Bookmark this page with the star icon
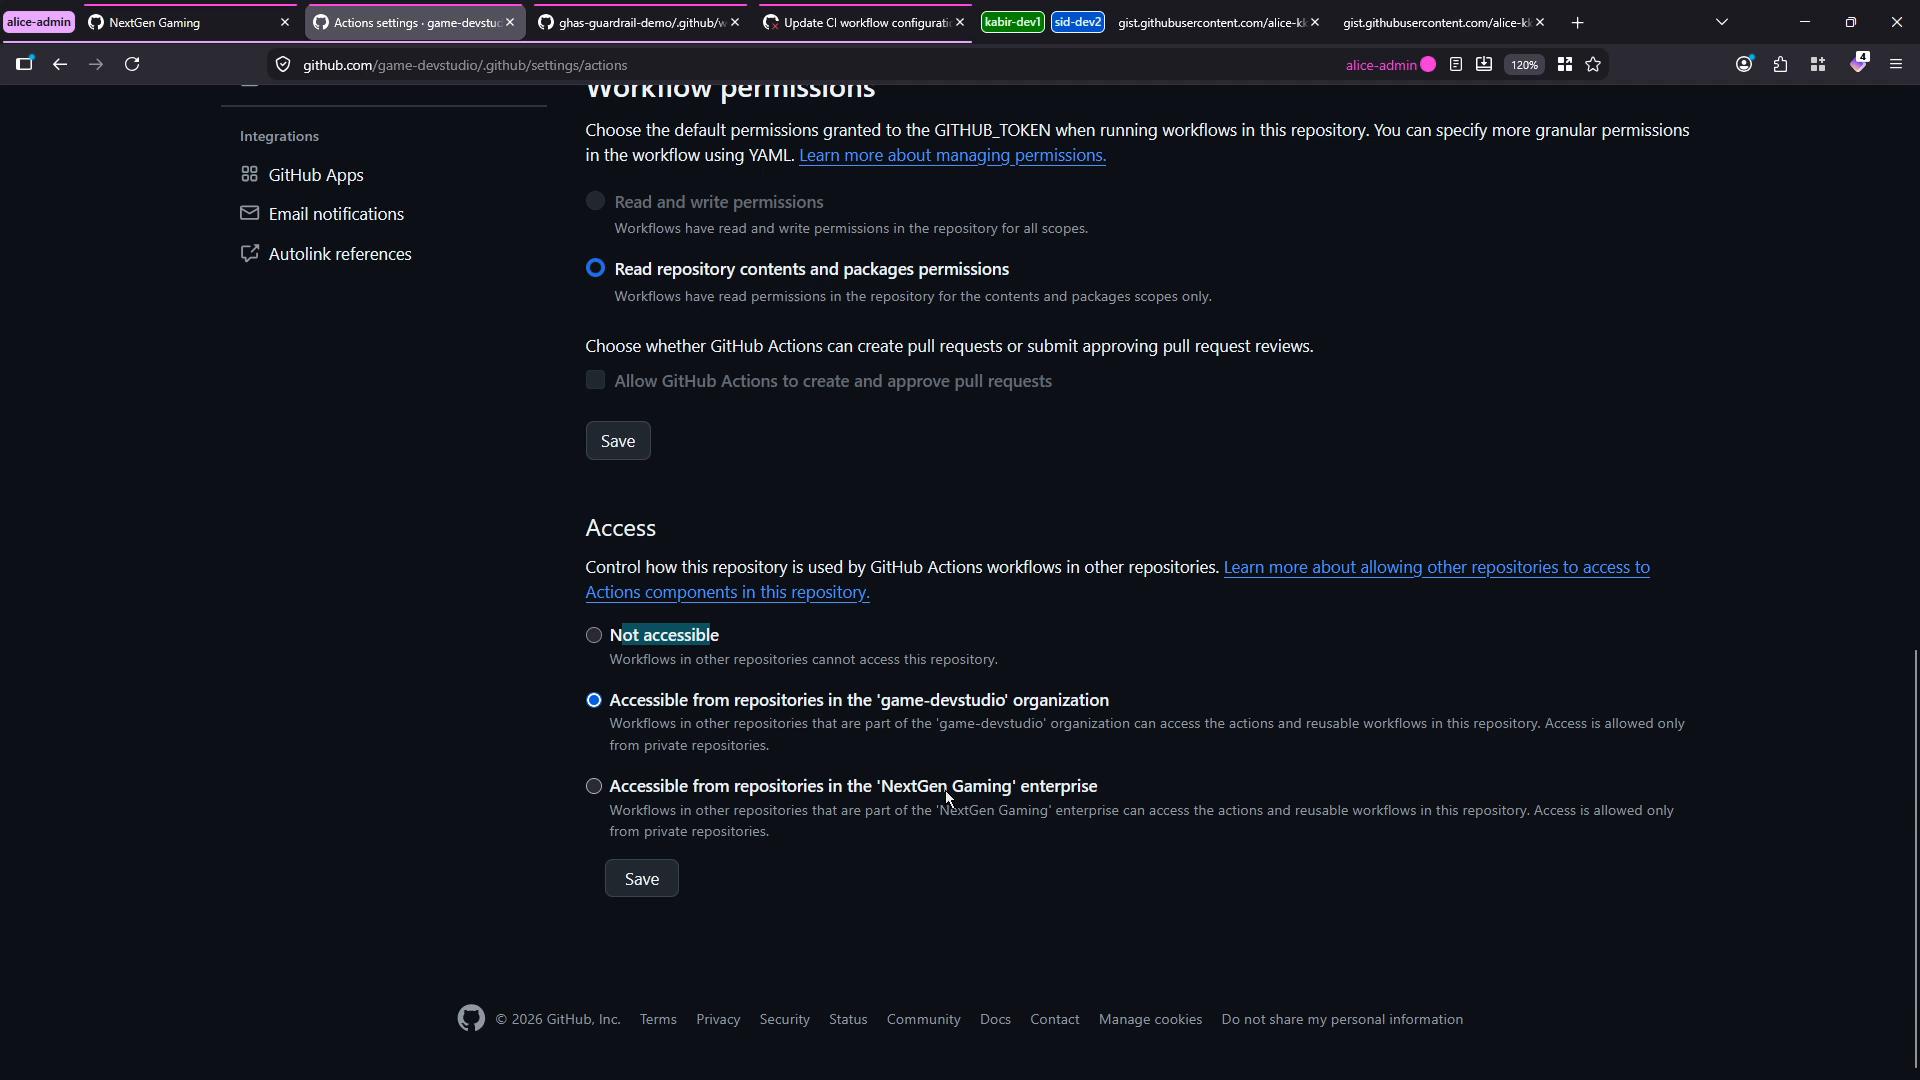The width and height of the screenshot is (1920, 1080). [x=1593, y=65]
